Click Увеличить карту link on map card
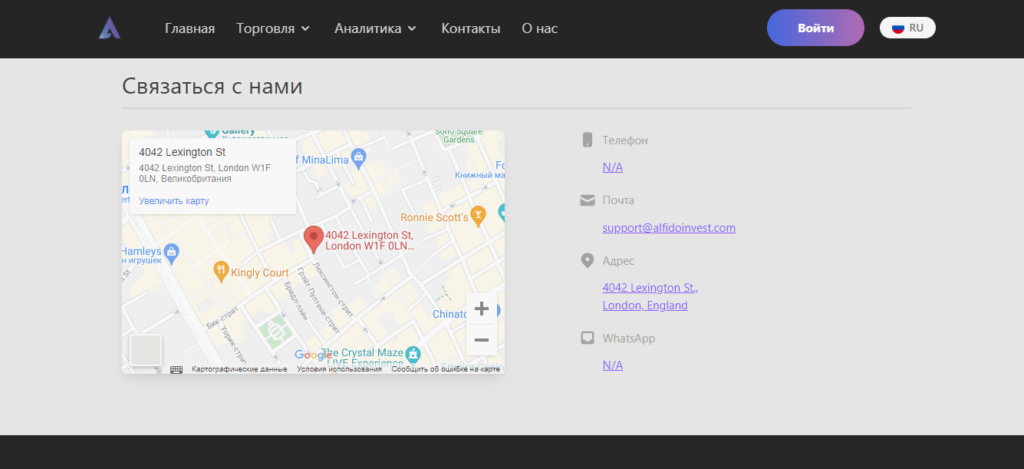This screenshot has height=469, width=1024. pyautogui.click(x=174, y=201)
